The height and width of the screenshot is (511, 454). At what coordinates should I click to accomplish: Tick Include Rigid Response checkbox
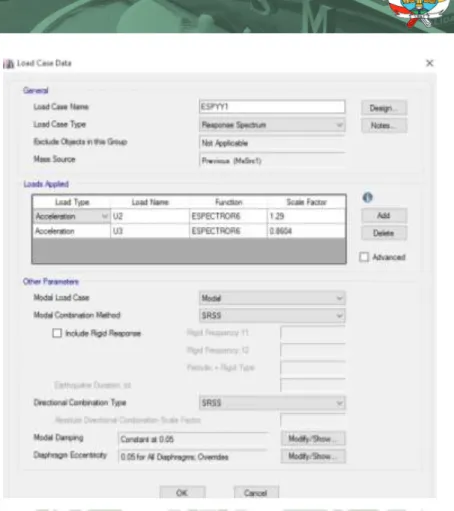(57, 333)
